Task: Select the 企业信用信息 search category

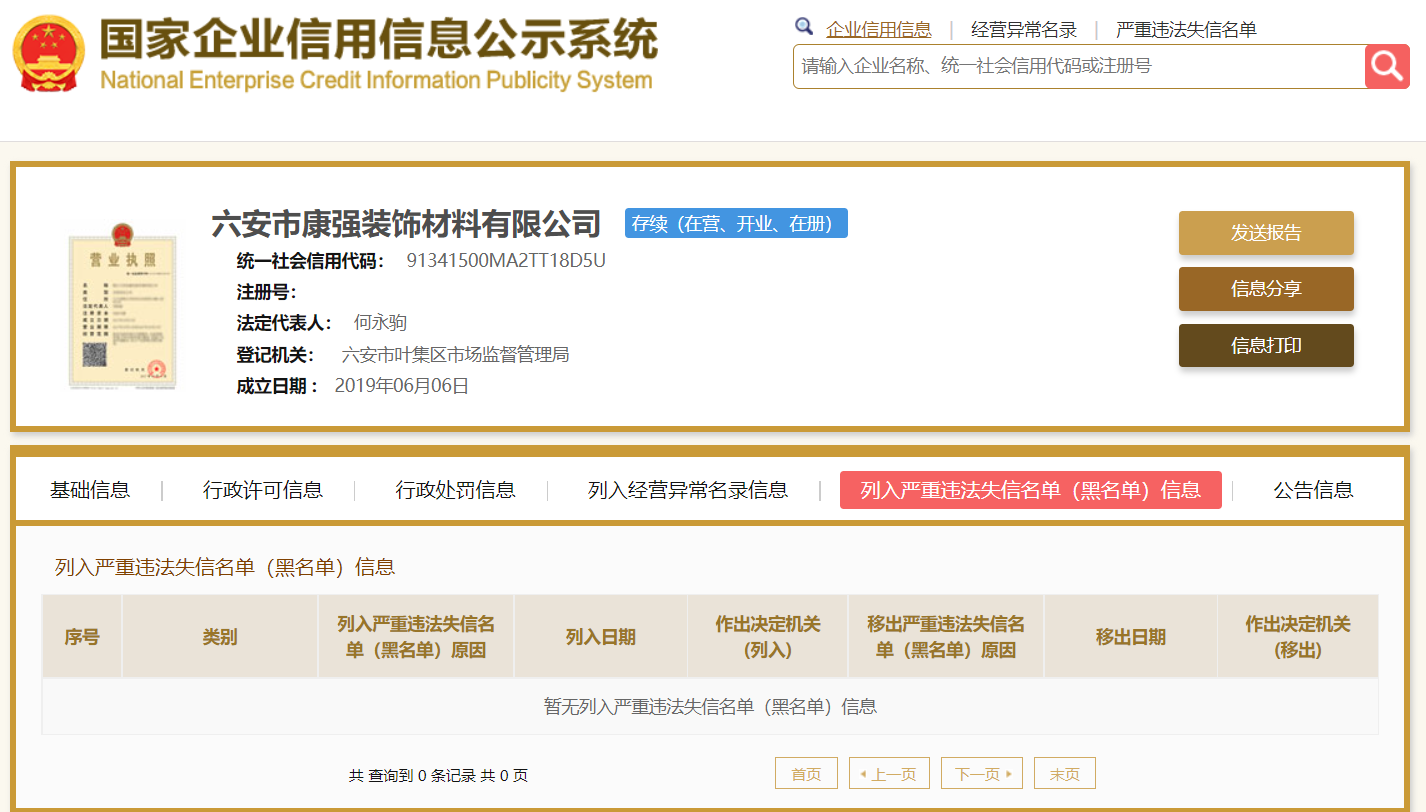Action: click(x=878, y=30)
